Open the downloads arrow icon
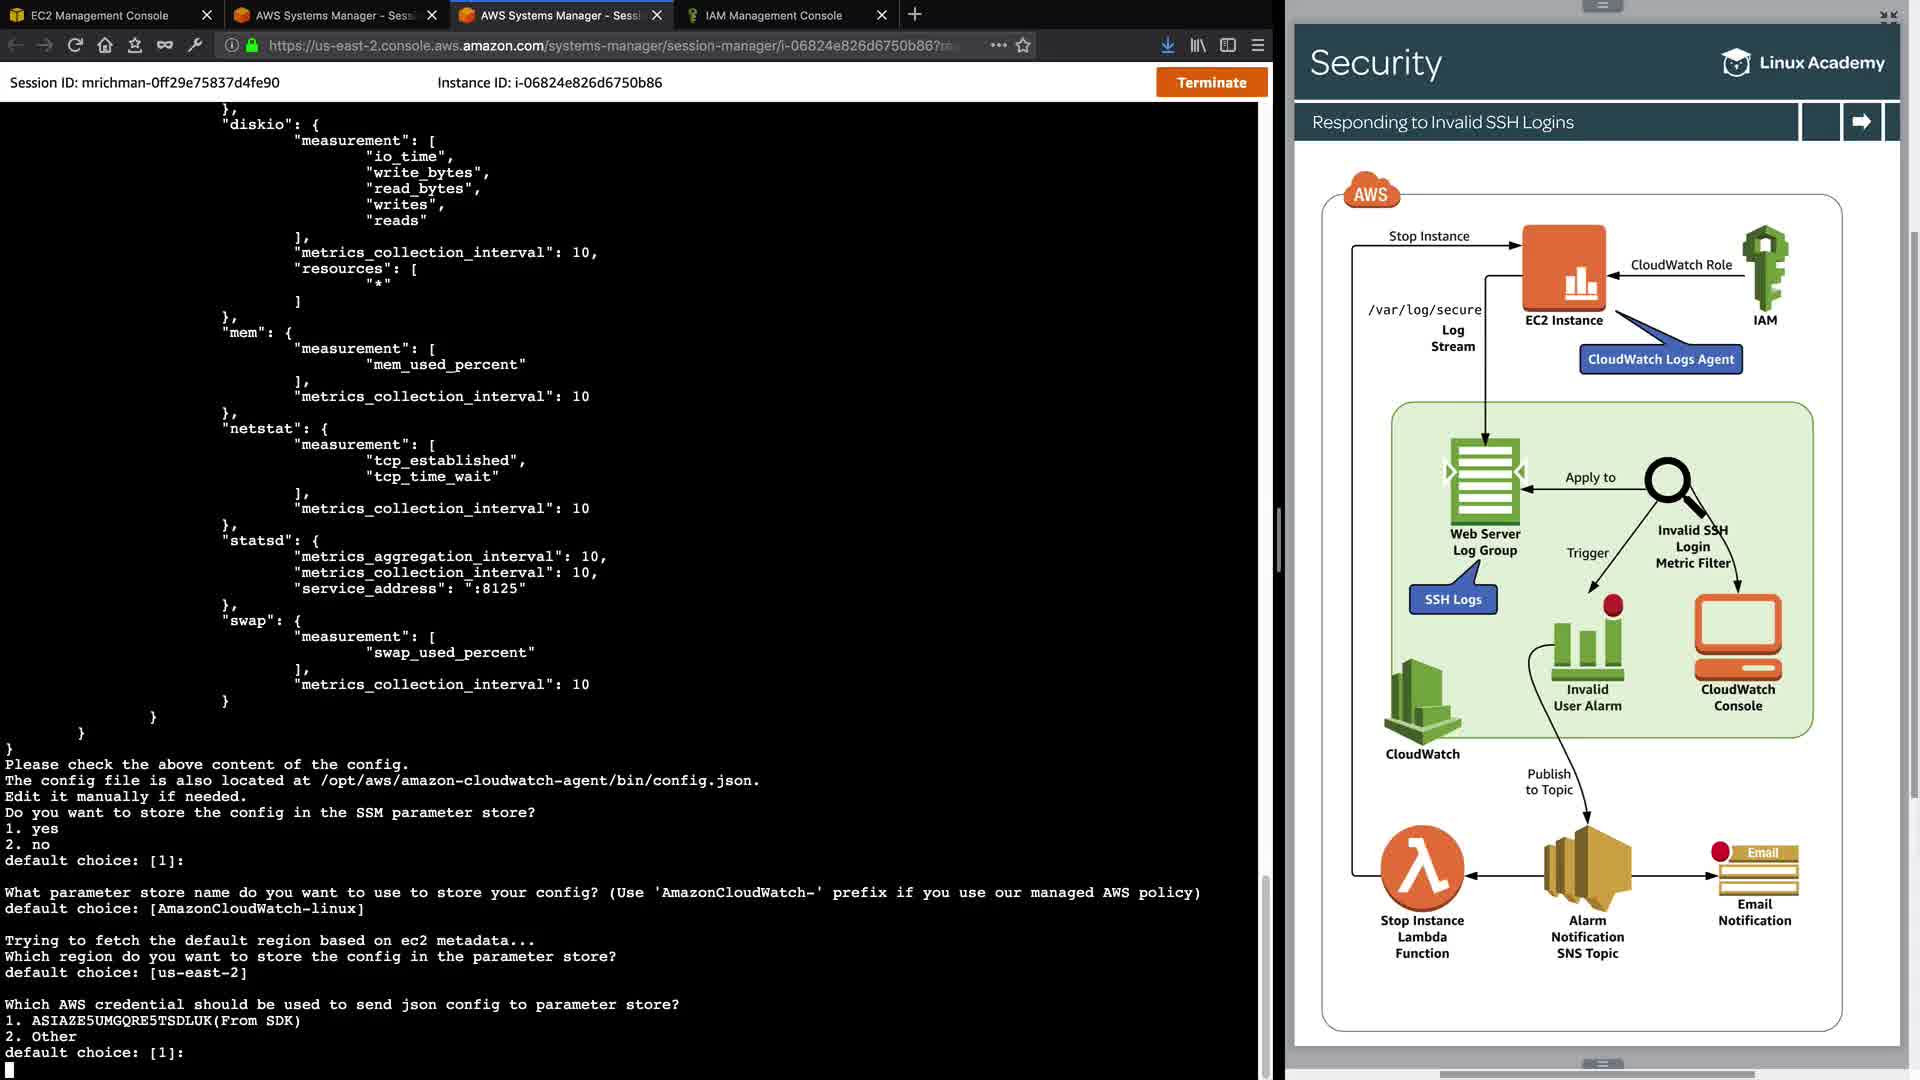Screen dimensions: 1920x1080 click(x=1167, y=45)
